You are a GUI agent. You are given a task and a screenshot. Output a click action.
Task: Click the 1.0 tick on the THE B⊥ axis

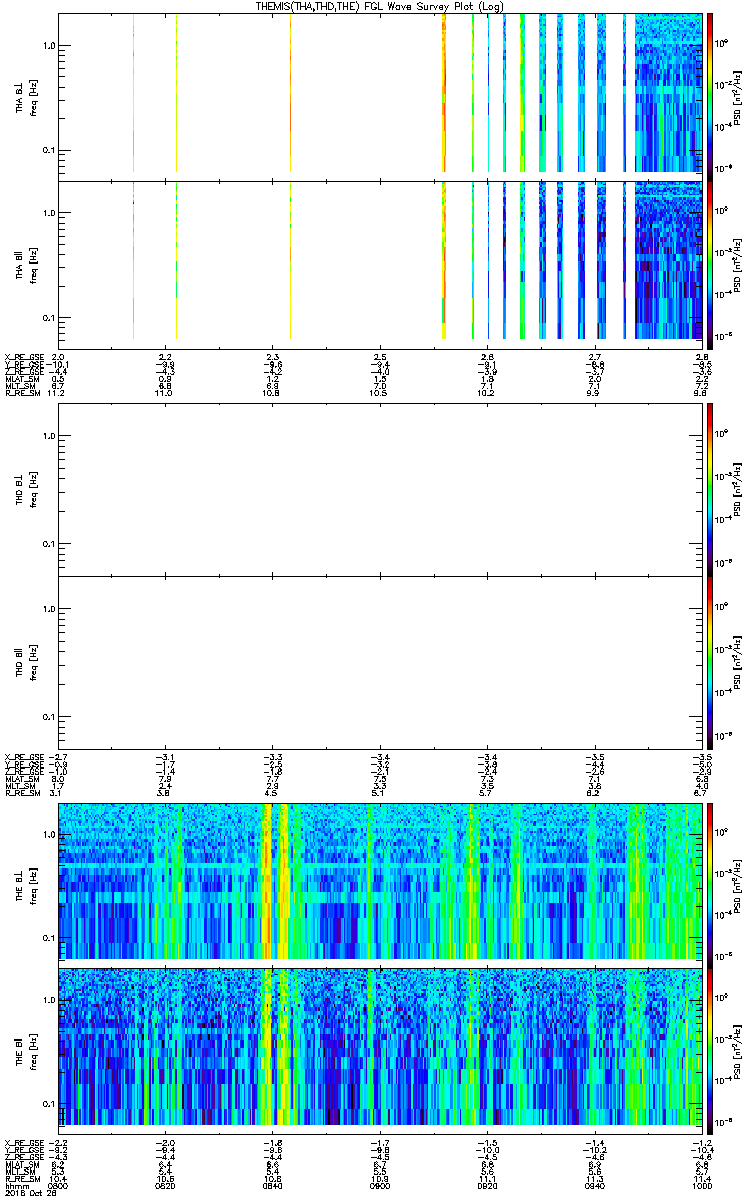coord(49,833)
